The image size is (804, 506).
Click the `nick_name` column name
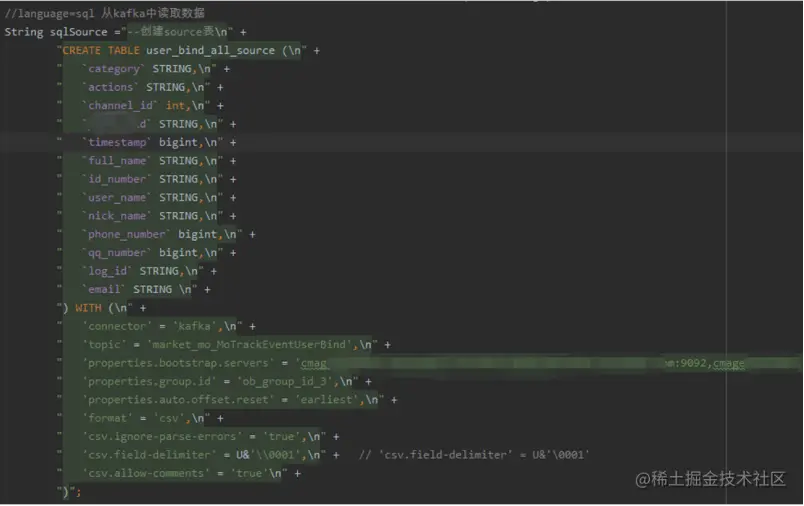click(x=117, y=216)
